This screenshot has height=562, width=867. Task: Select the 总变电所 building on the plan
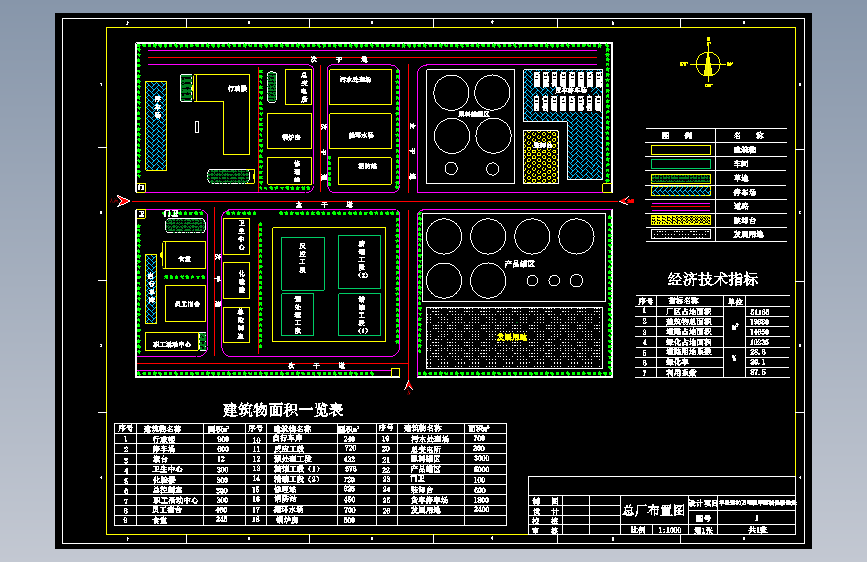299,87
